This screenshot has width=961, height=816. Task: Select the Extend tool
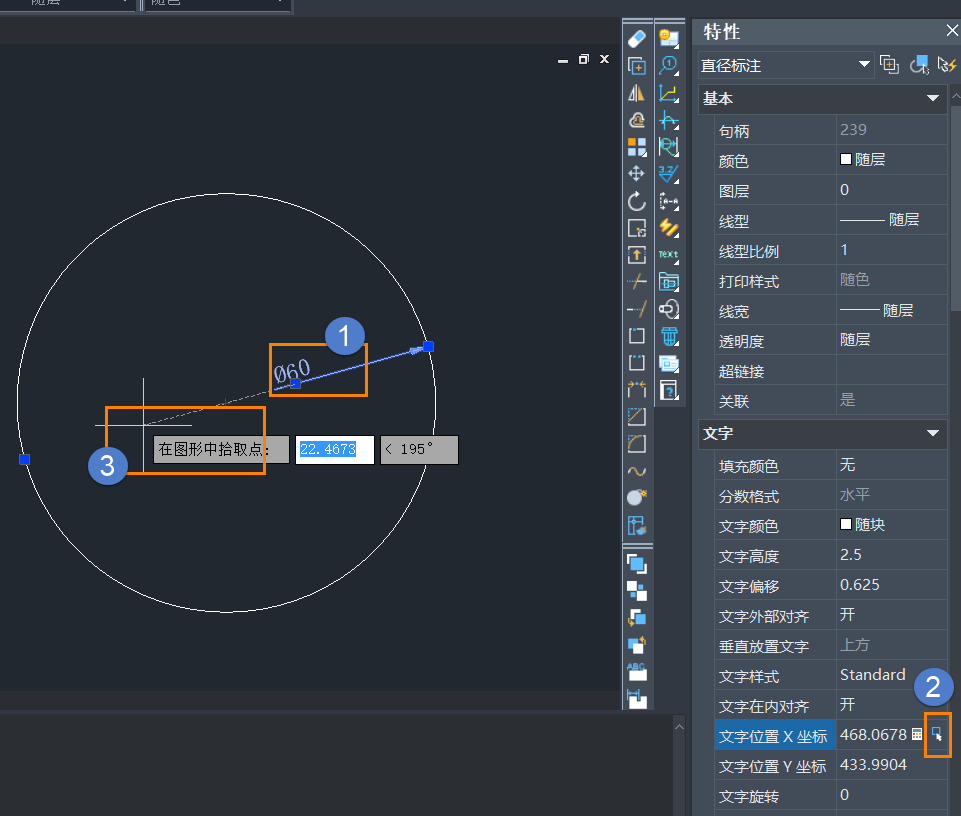point(637,309)
